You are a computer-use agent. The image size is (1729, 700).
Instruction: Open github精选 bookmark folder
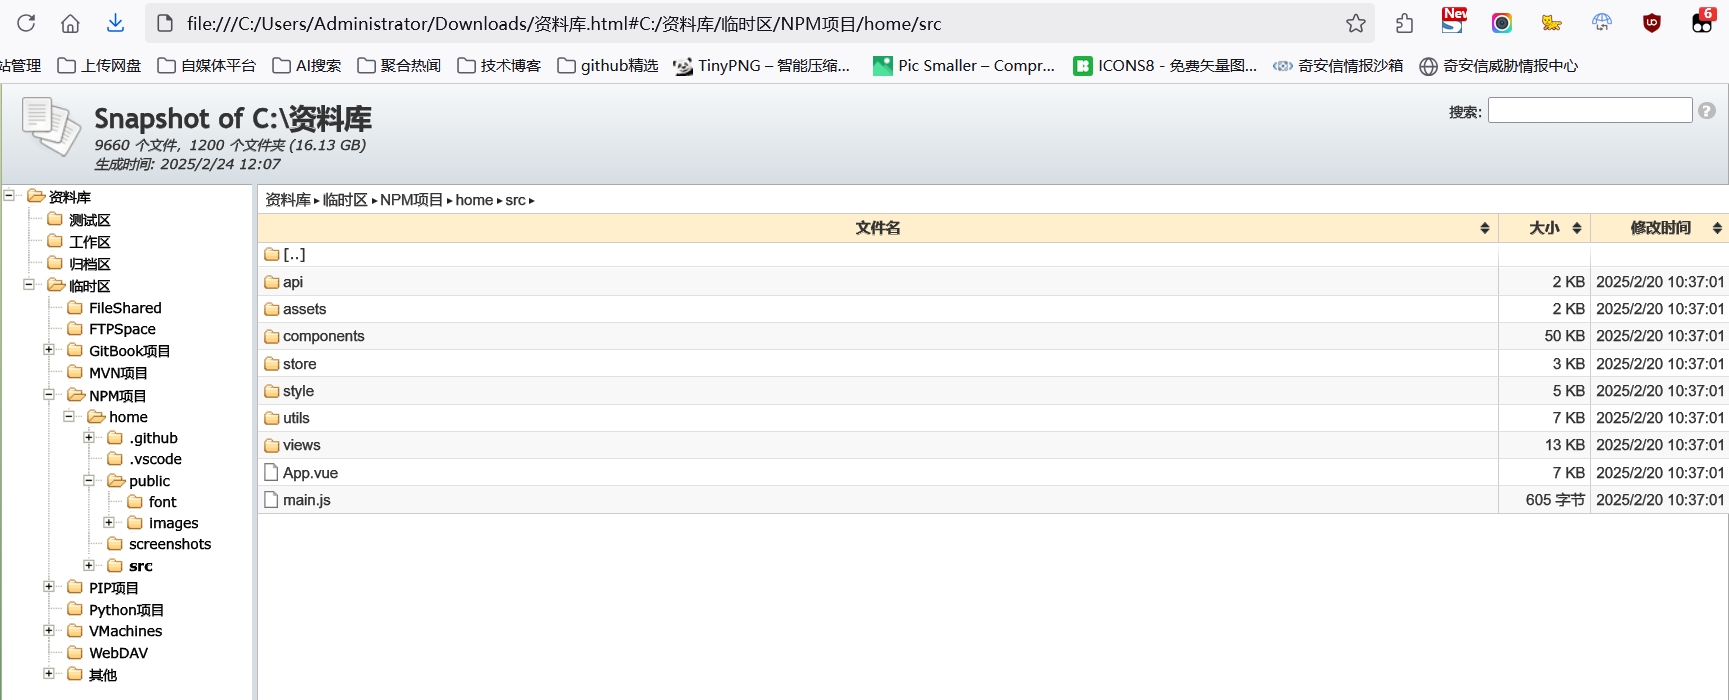(x=608, y=66)
